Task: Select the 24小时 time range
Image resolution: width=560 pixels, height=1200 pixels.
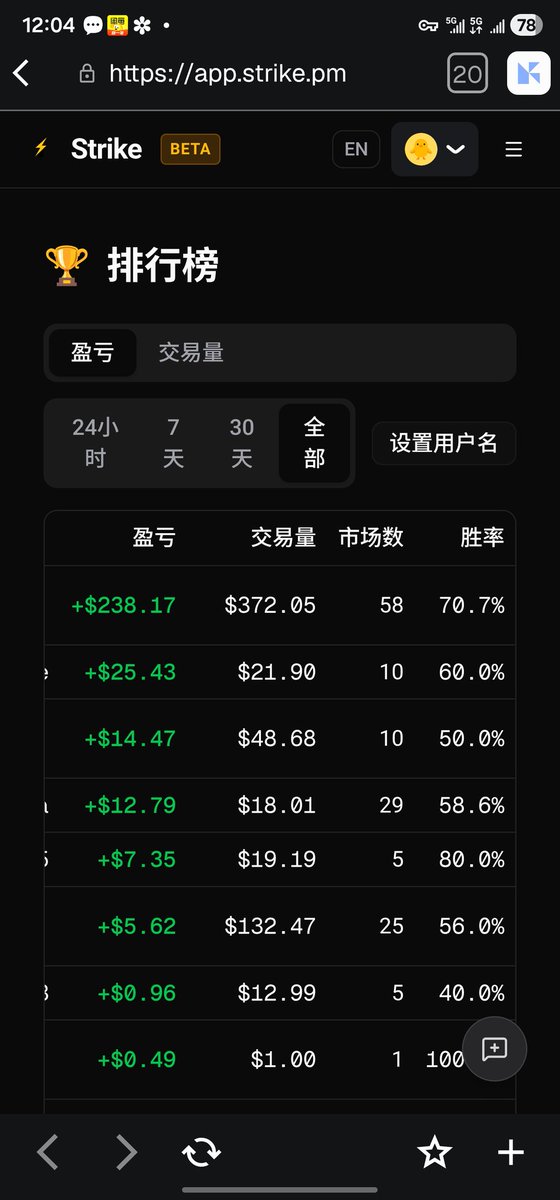Action: coord(96,443)
